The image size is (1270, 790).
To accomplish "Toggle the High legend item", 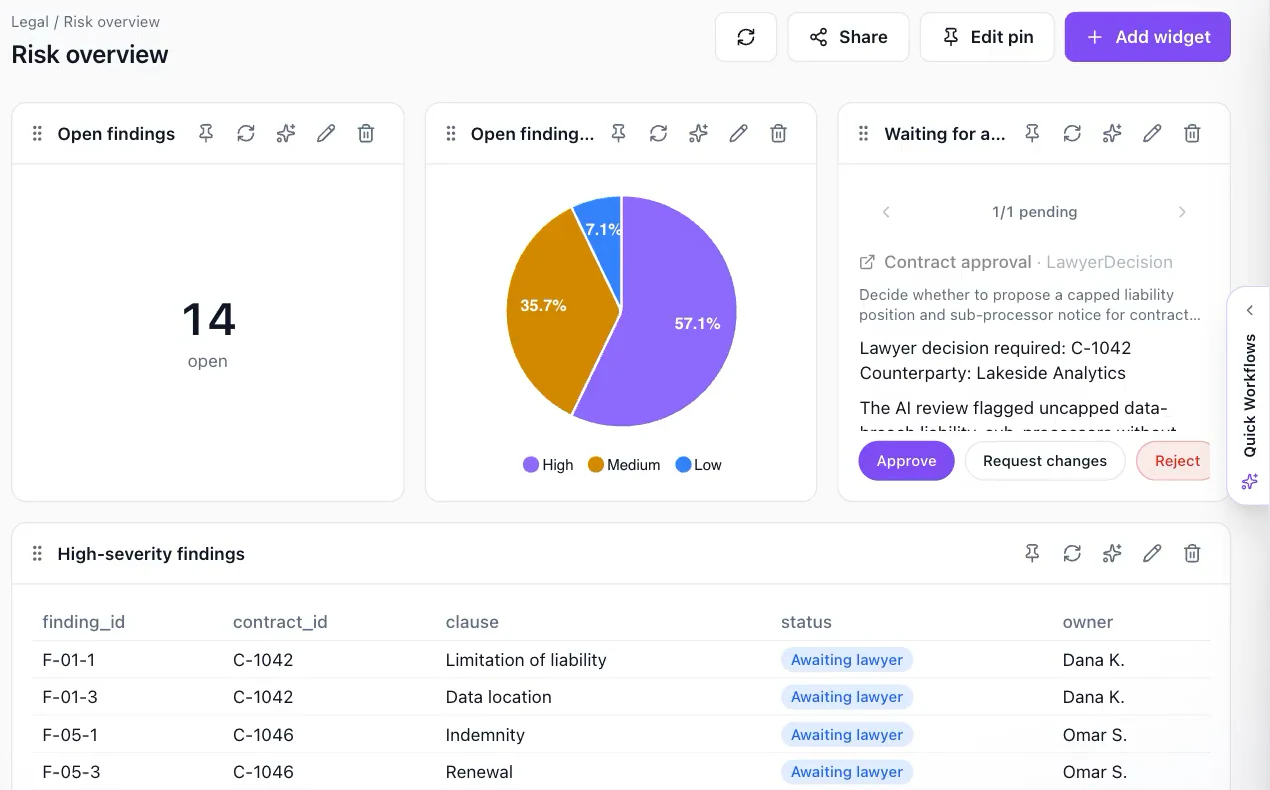I will pos(548,465).
